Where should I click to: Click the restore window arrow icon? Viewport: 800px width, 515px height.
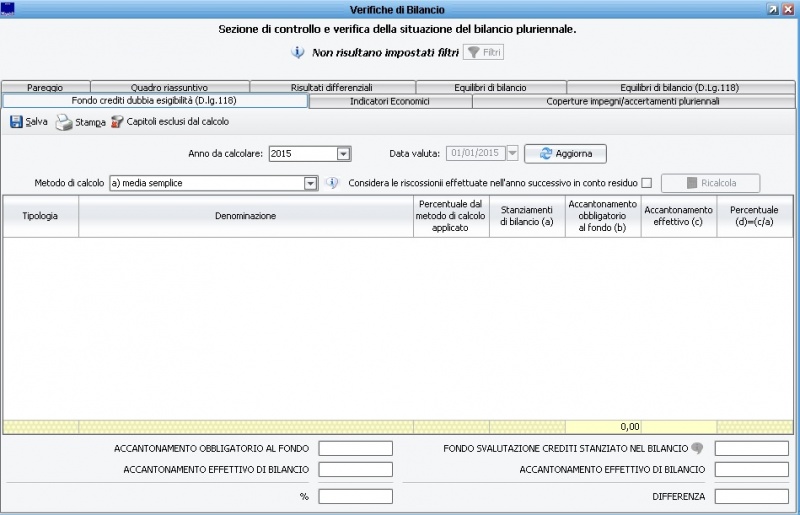[x=773, y=9]
